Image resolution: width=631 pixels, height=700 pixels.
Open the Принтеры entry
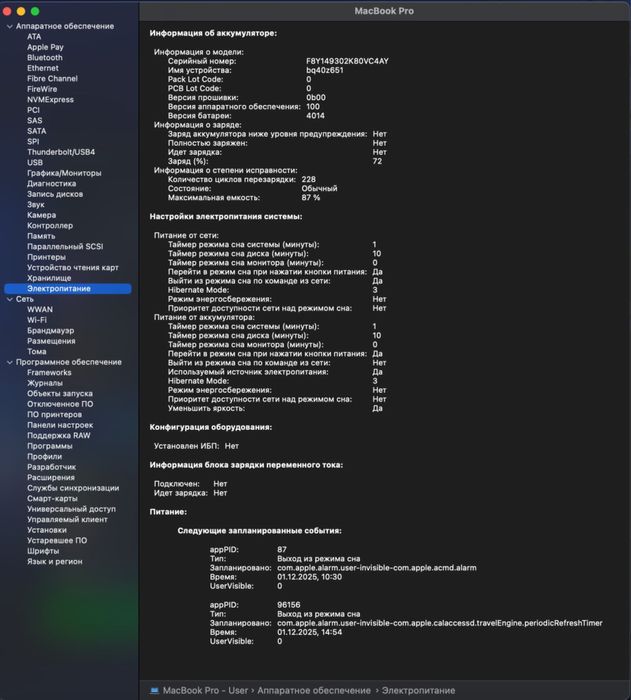click(46, 257)
